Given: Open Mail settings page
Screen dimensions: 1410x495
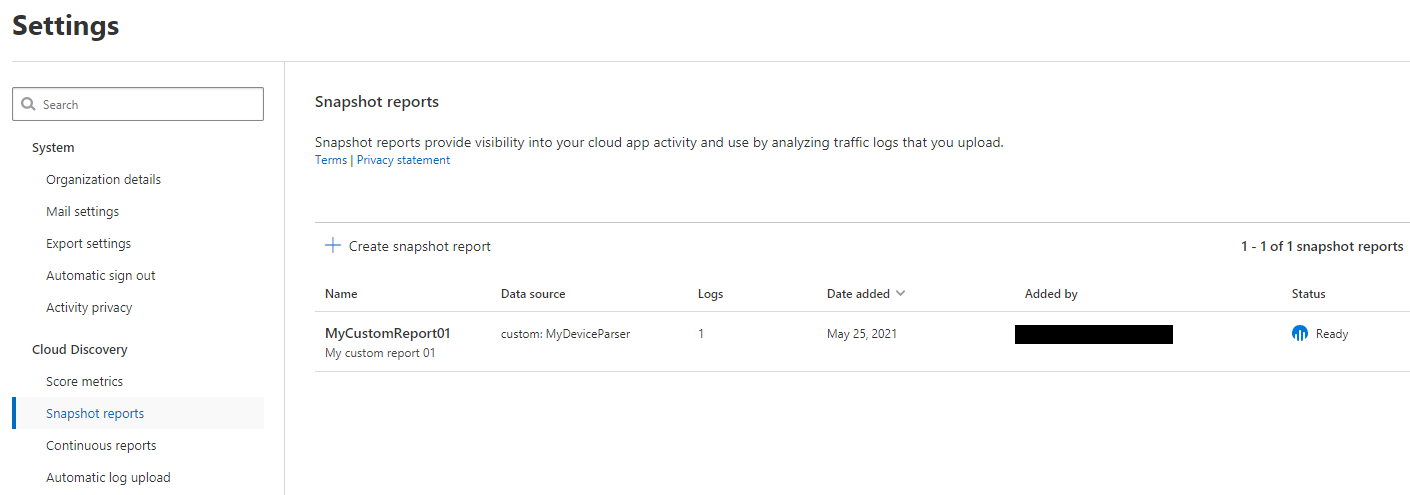Looking at the screenshot, I should (82, 212).
